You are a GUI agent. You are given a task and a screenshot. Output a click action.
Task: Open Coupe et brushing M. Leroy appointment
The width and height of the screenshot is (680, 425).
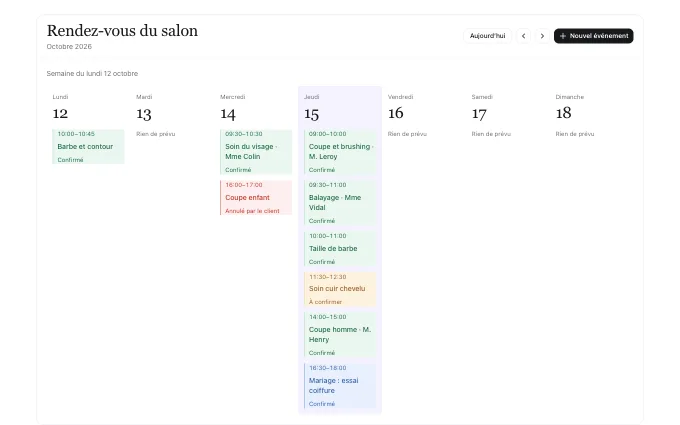pyautogui.click(x=340, y=152)
